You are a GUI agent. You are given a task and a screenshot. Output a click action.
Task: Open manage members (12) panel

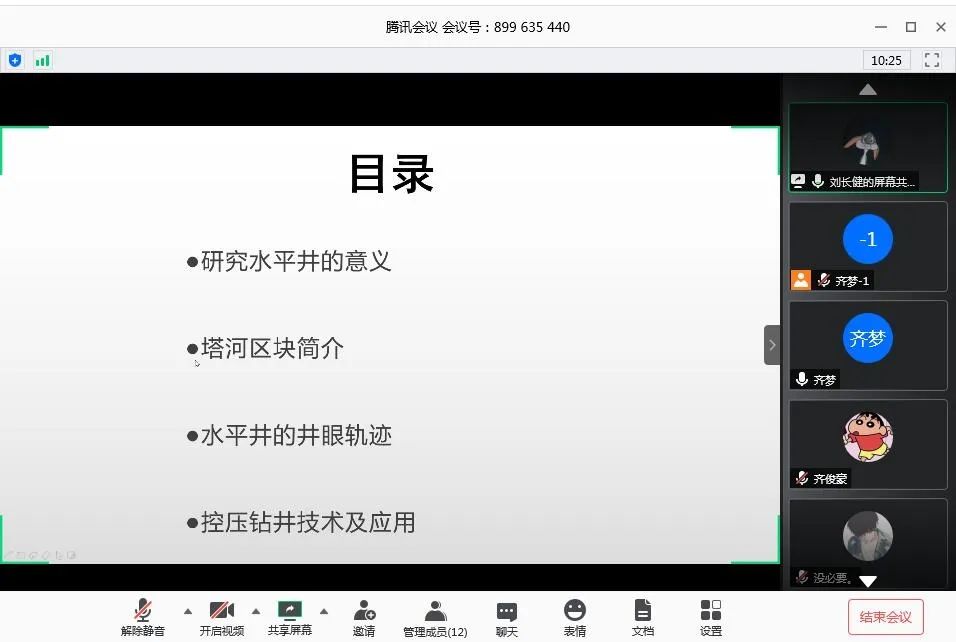click(435, 617)
